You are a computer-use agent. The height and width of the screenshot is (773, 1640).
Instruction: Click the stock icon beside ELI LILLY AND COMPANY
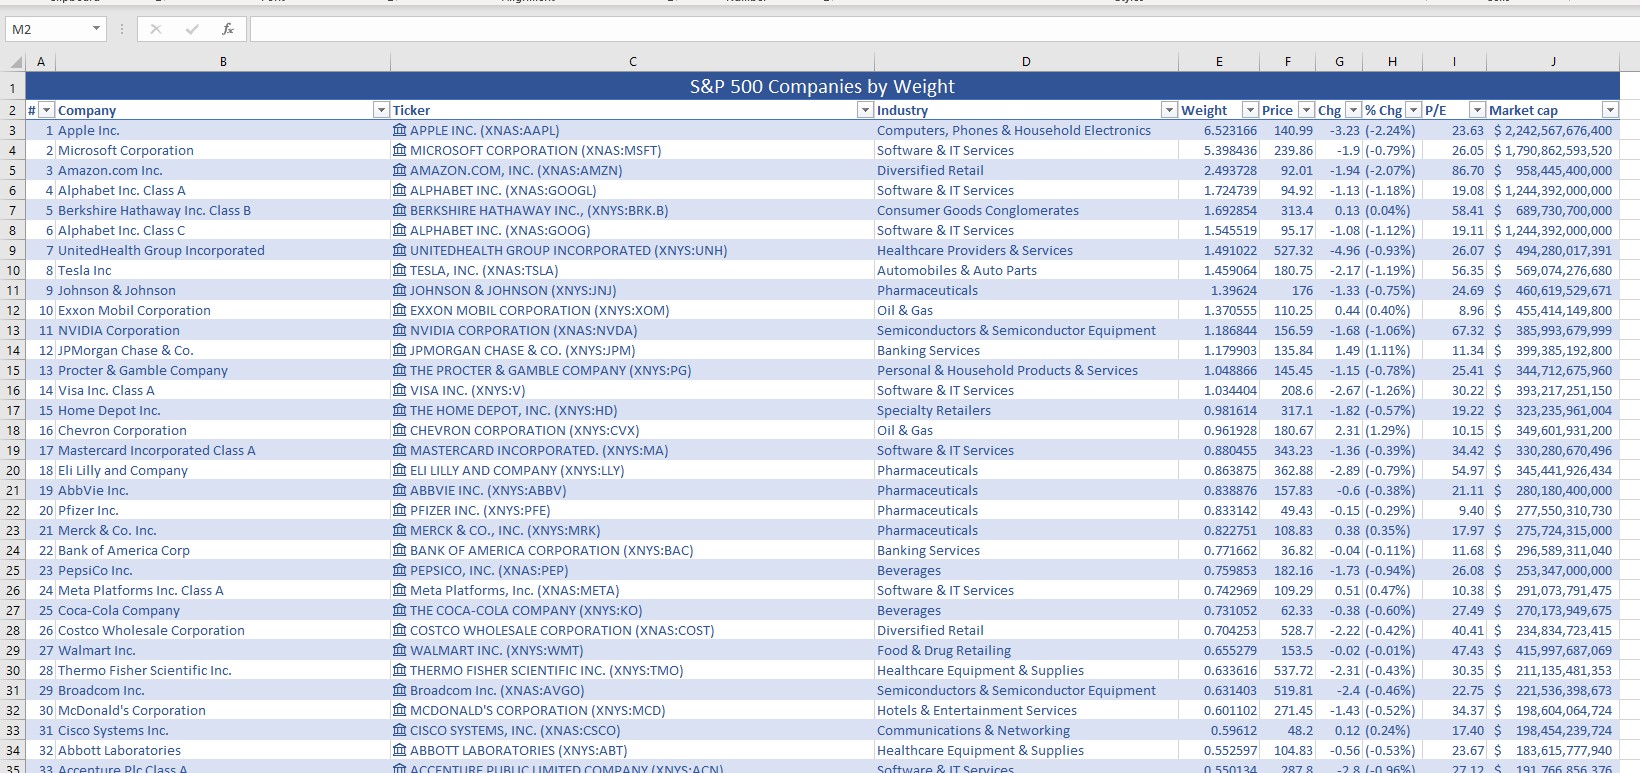tap(400, 470)
